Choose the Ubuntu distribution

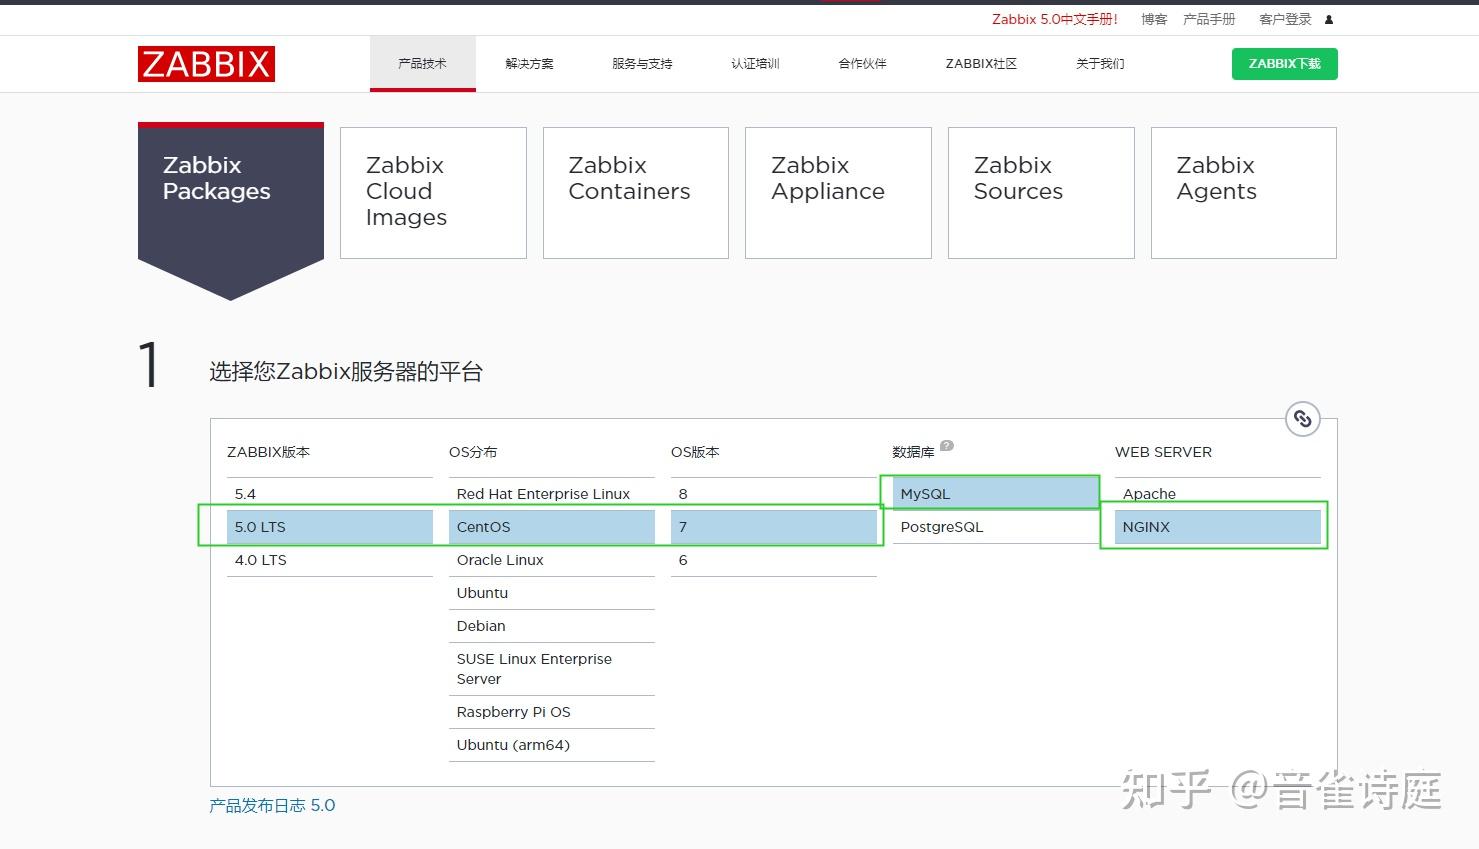482,593
